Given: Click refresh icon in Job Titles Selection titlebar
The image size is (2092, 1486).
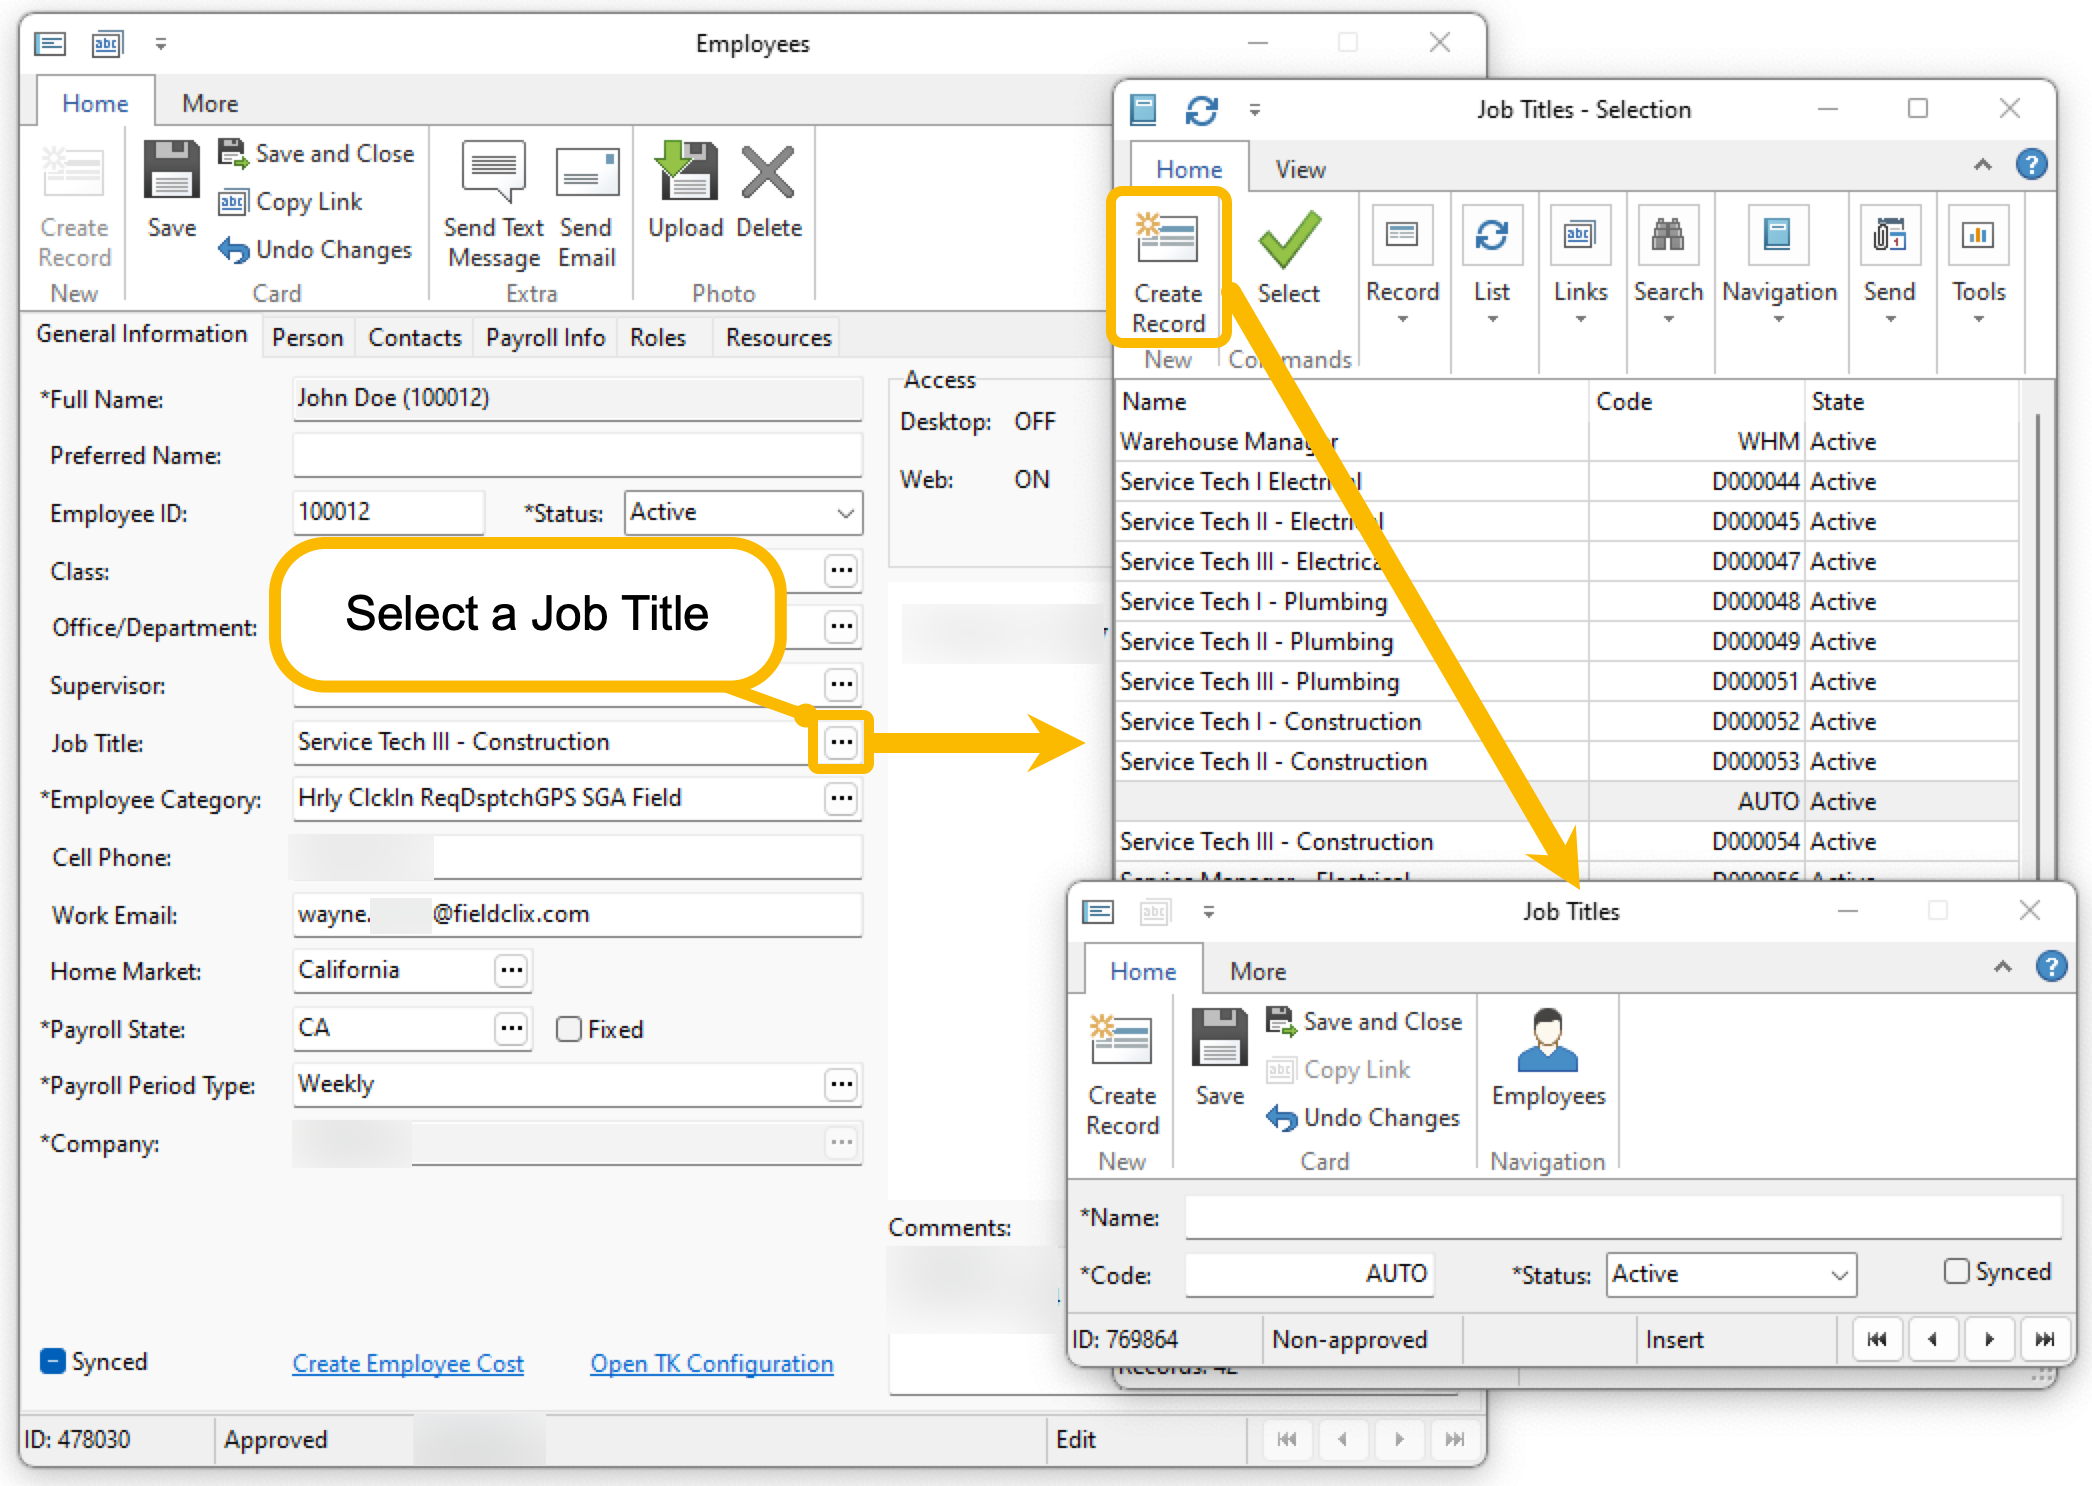Looking at the screenshot, I should 1201,110.
